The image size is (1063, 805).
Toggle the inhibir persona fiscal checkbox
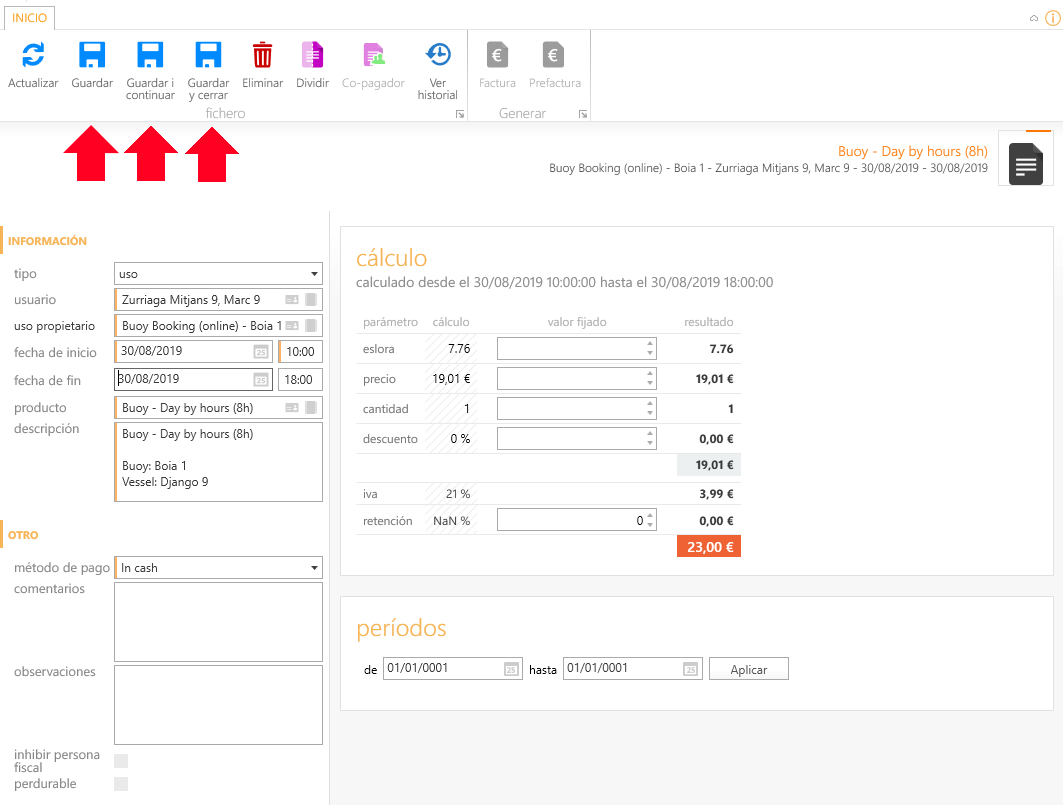coord(121,761)
